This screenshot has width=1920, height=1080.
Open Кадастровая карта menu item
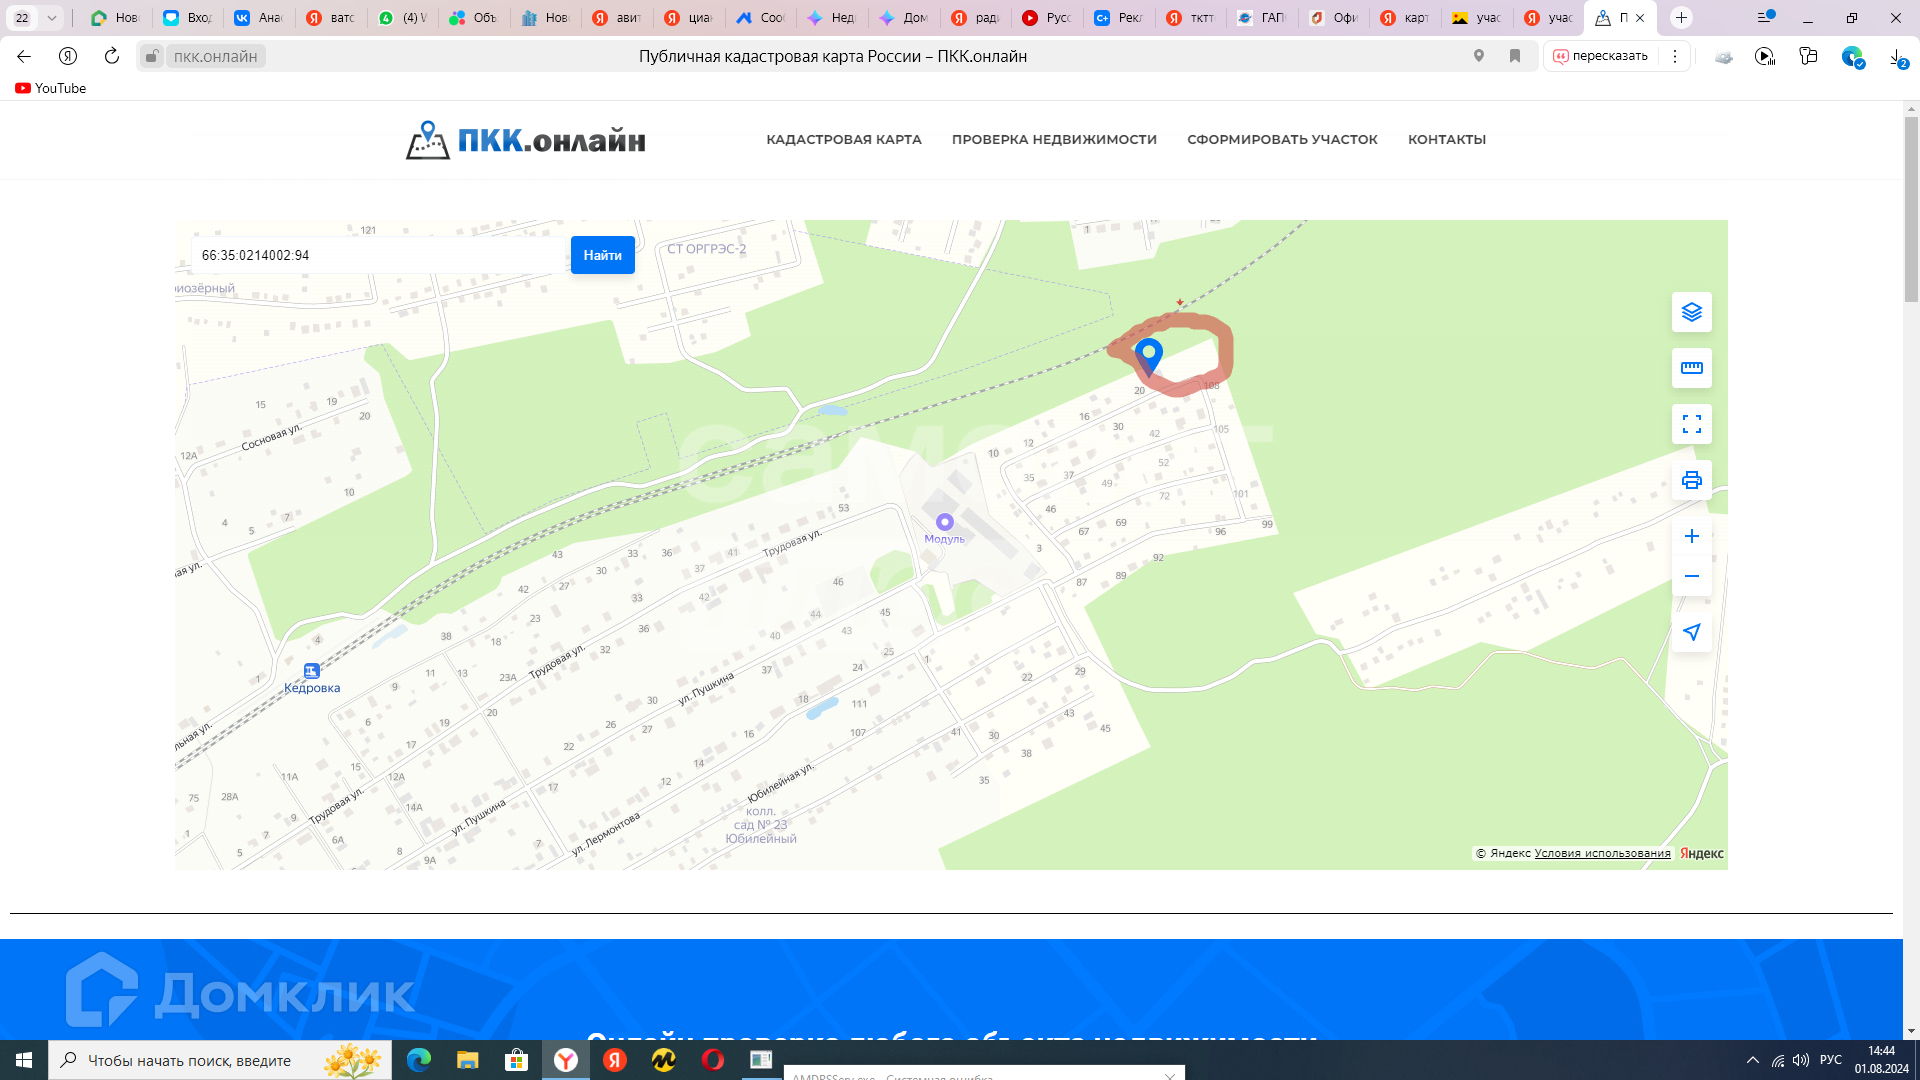843,139
